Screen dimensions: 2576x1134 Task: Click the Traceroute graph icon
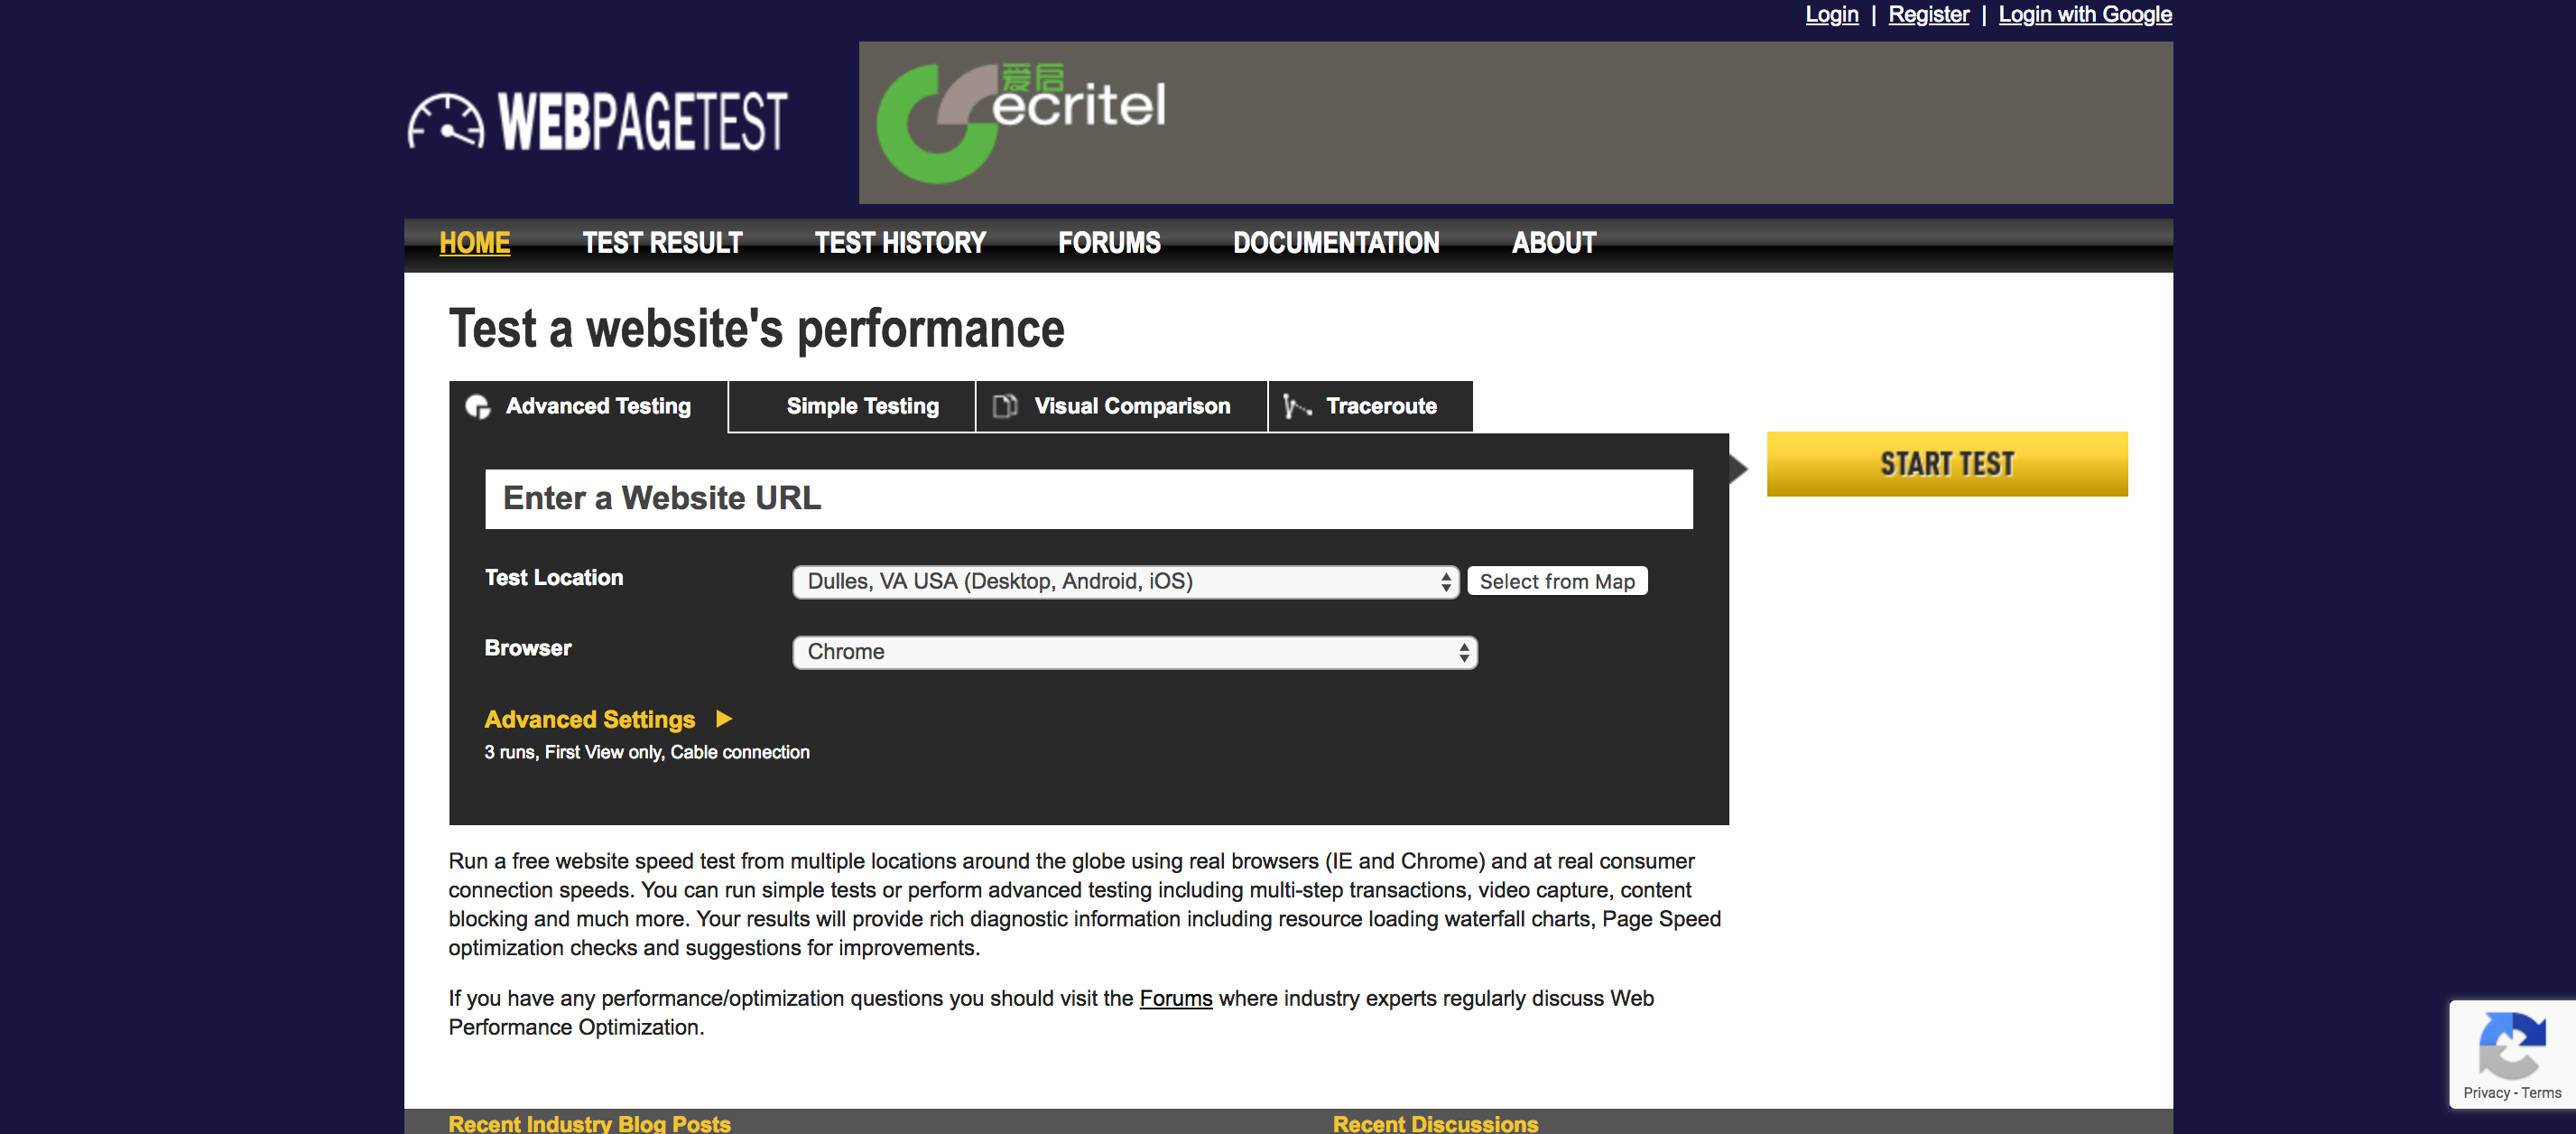pos(1296,406)
